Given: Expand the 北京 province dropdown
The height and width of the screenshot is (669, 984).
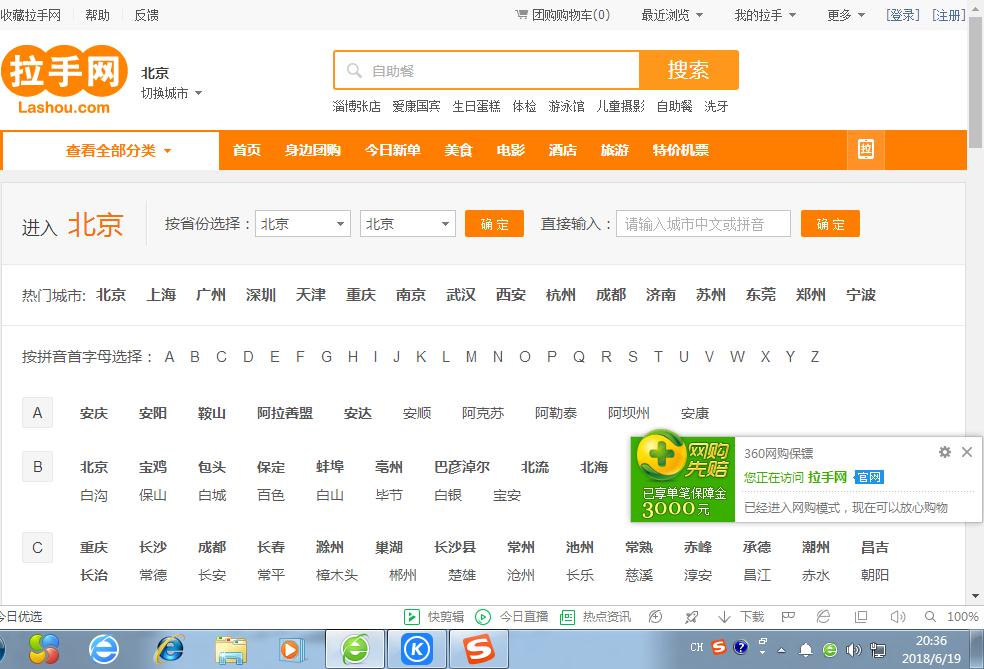Looking at the screenshot, I should 302,224.
